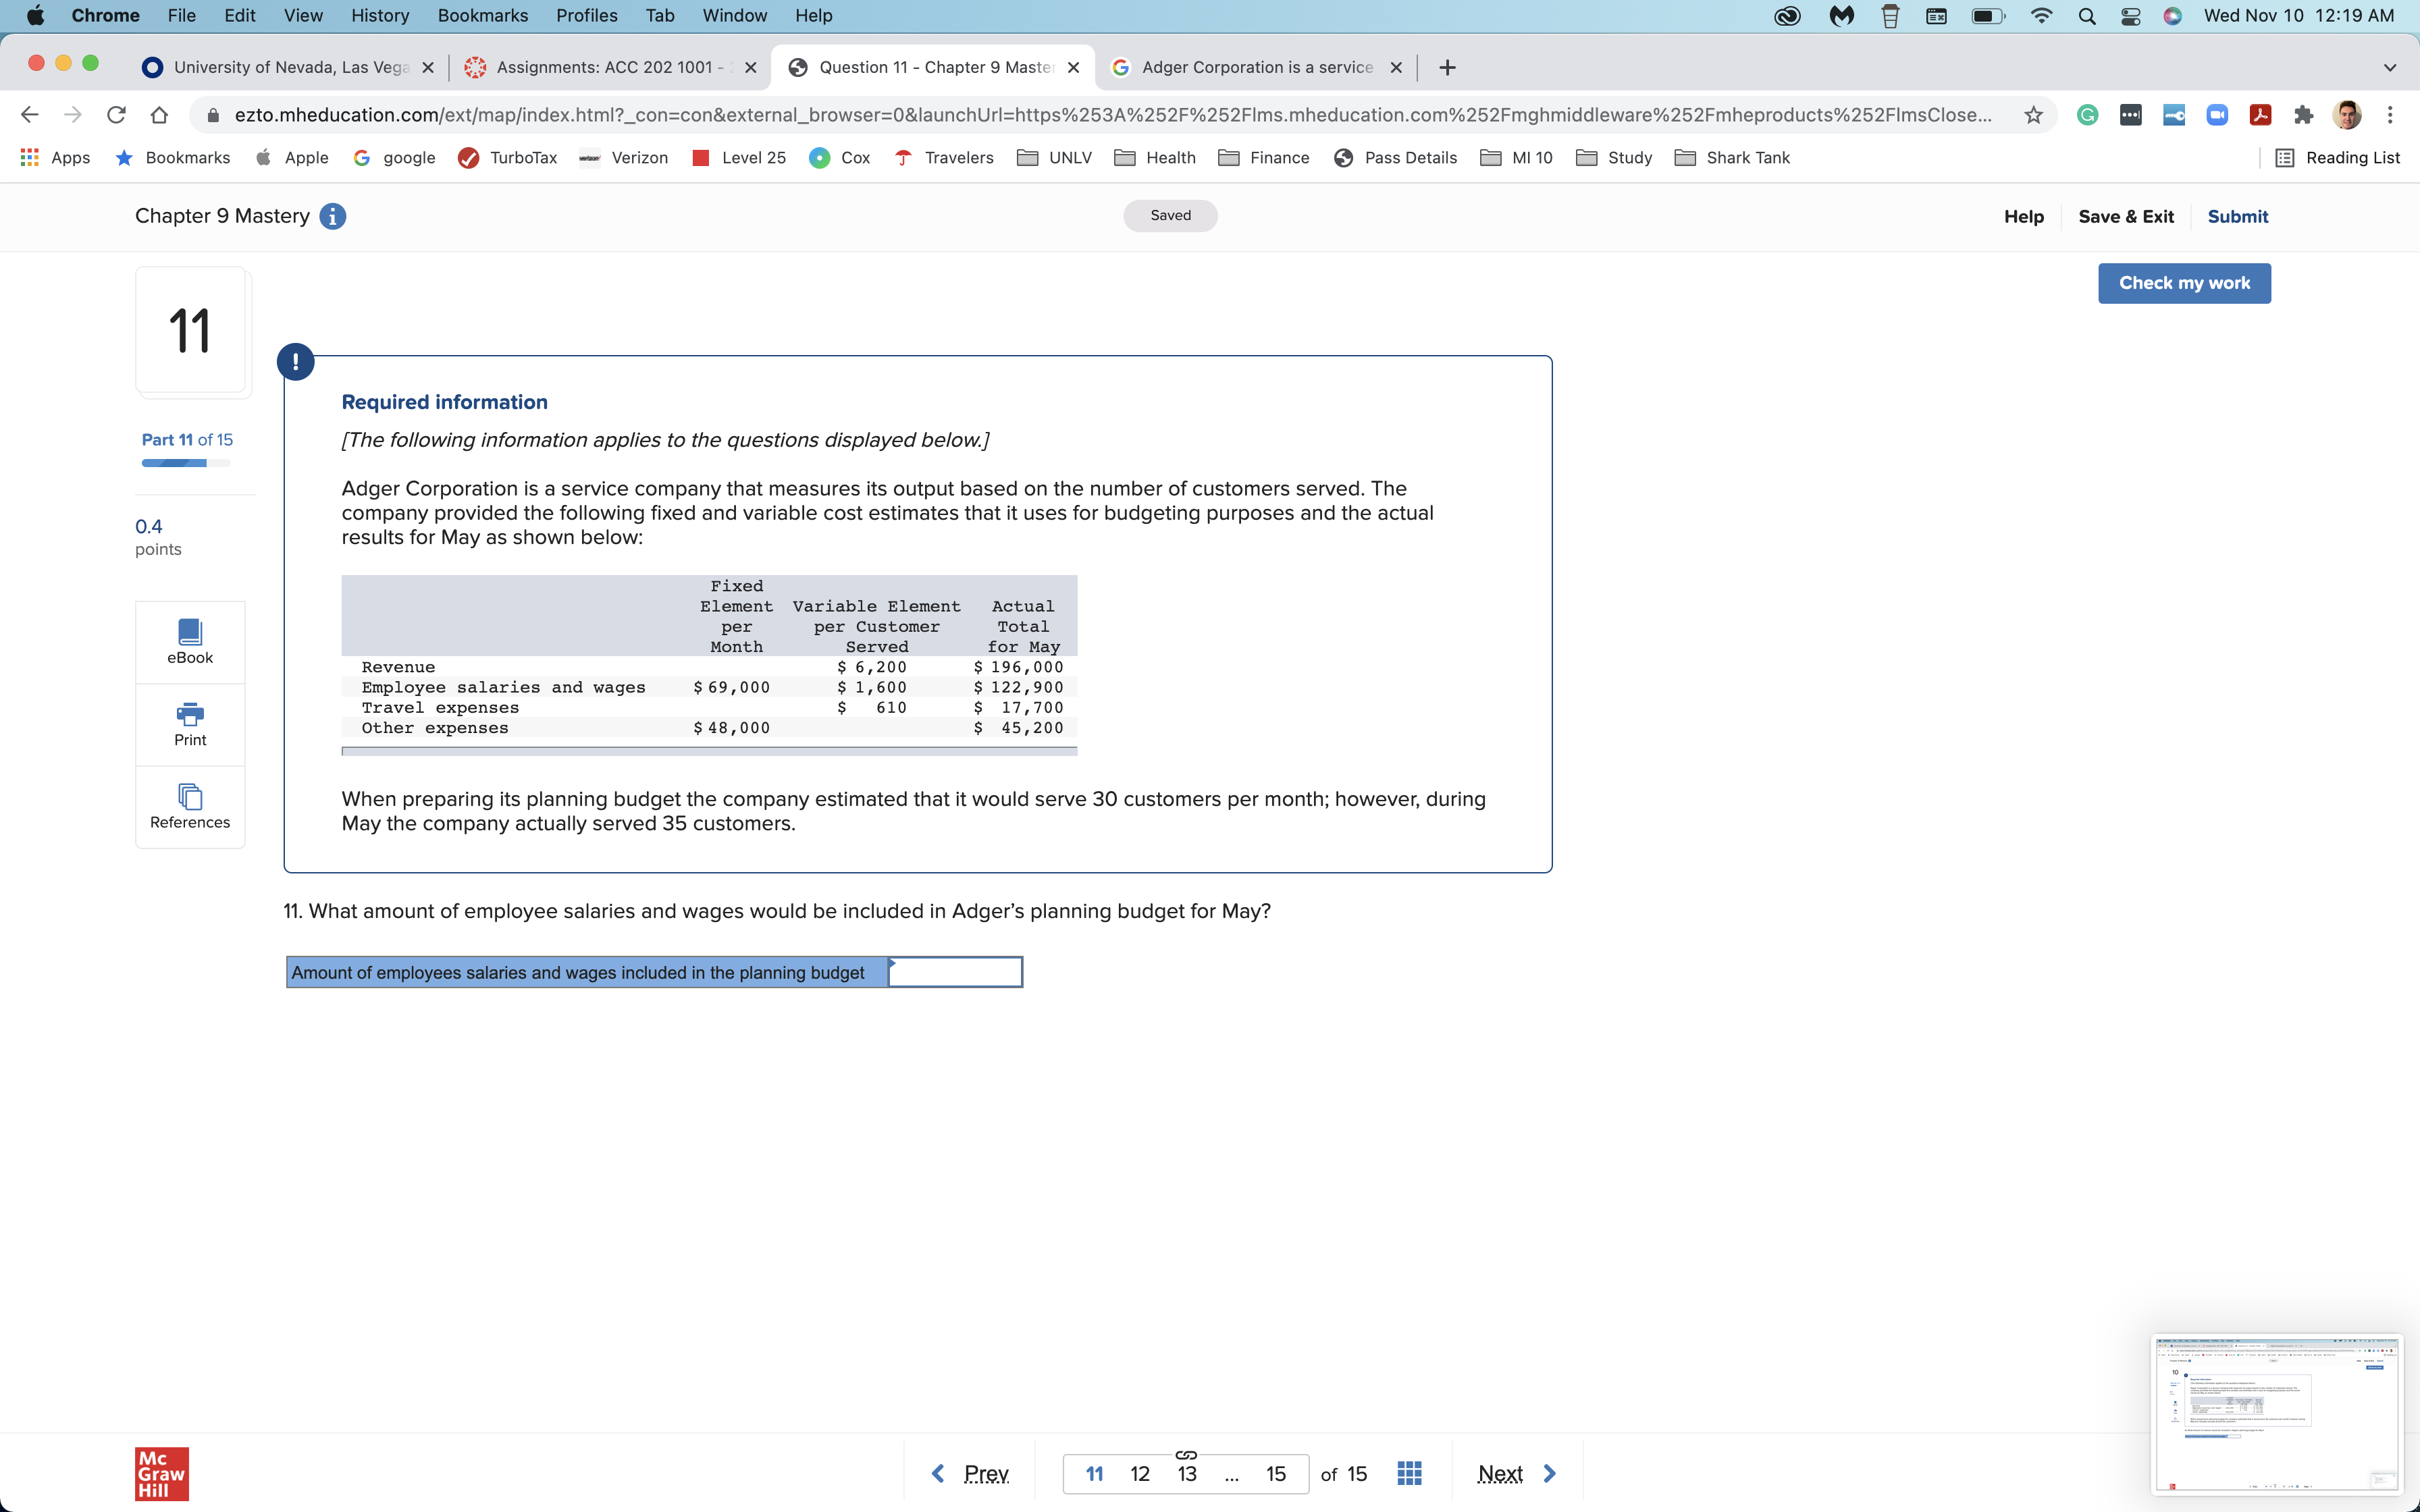Reload the page
The height and width of the screenshot is (1512, 2420).
pos(116,115)
